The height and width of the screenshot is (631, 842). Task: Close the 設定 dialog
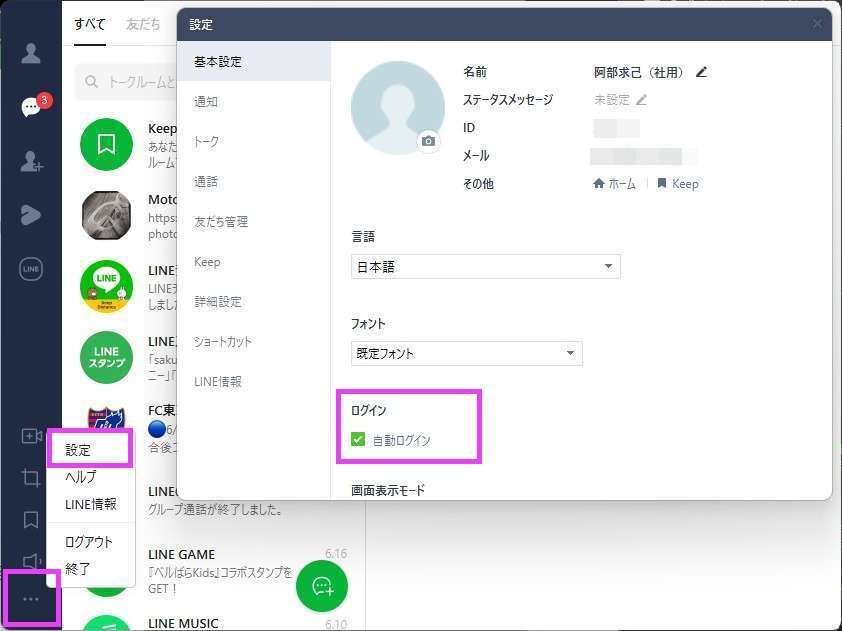coord(817,24)
